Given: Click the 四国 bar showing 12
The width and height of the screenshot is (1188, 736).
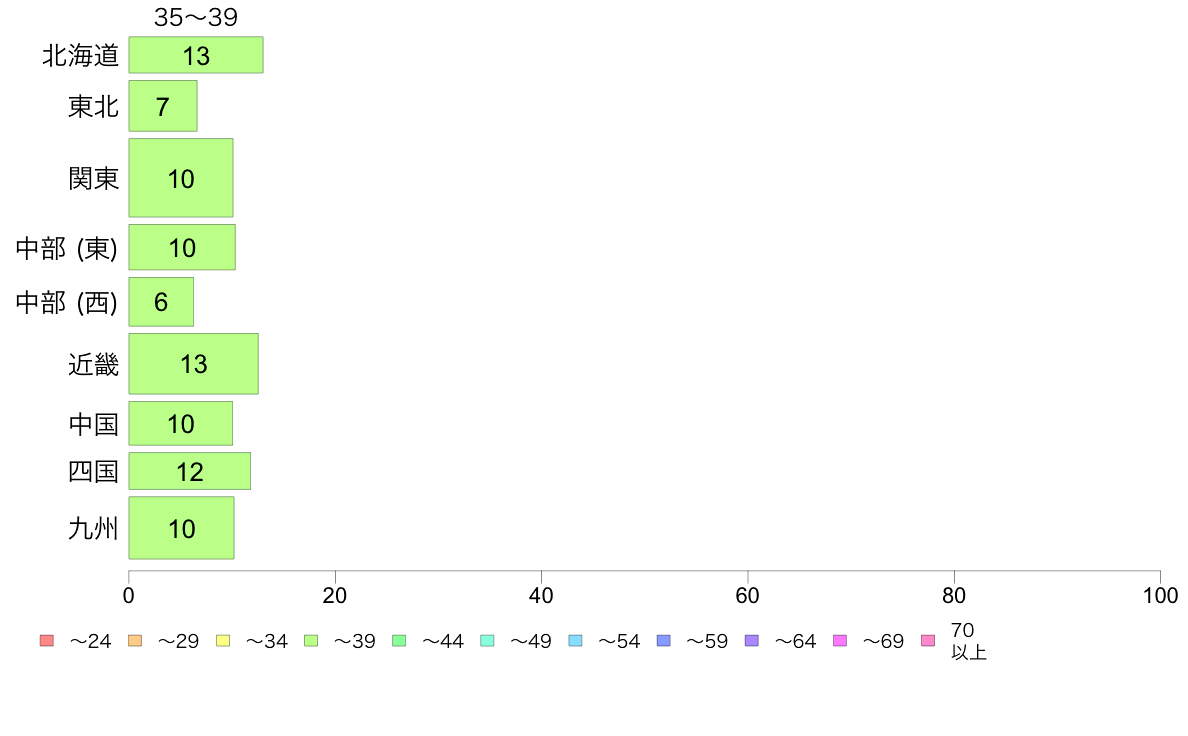Looking at the screenshot, I should coord(189,471).
